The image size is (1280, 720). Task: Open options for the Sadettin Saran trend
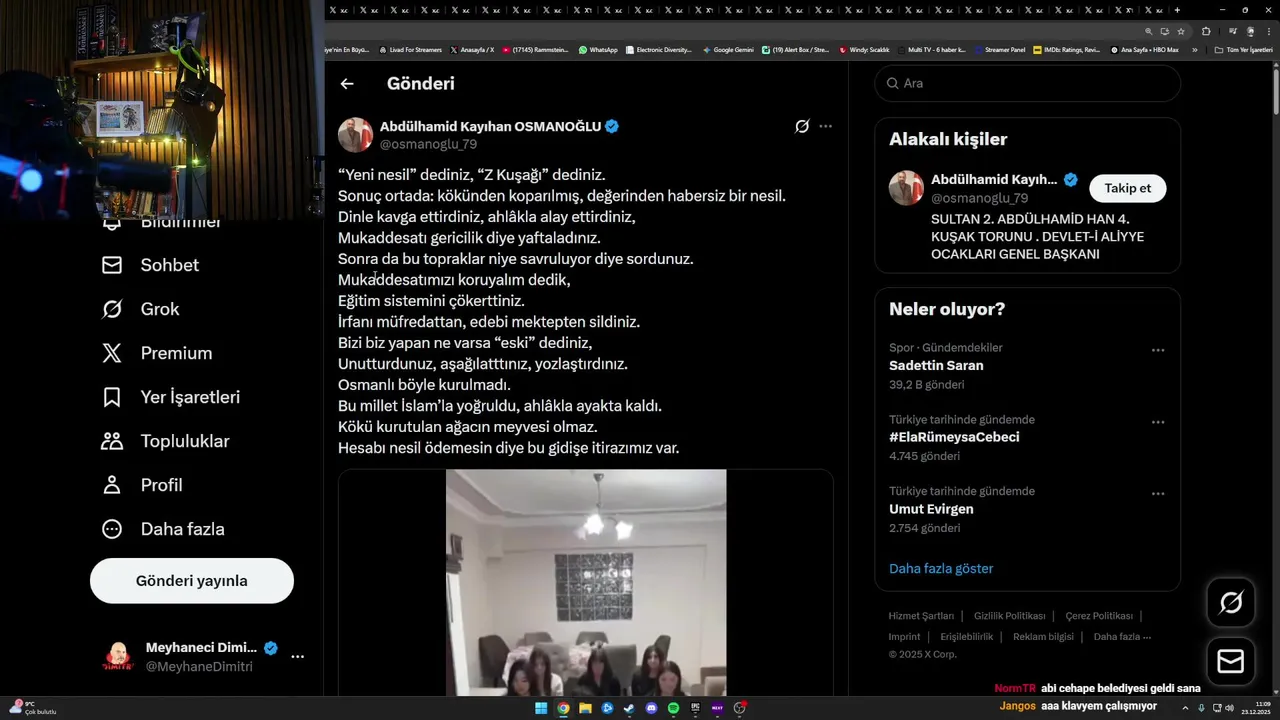point(1158,350)
